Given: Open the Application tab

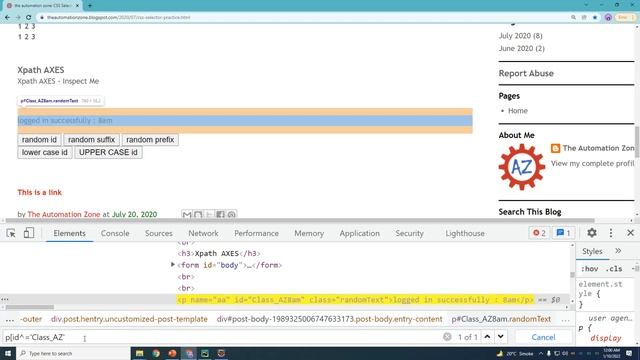Looking at the screenshot, I should point(360,233).
